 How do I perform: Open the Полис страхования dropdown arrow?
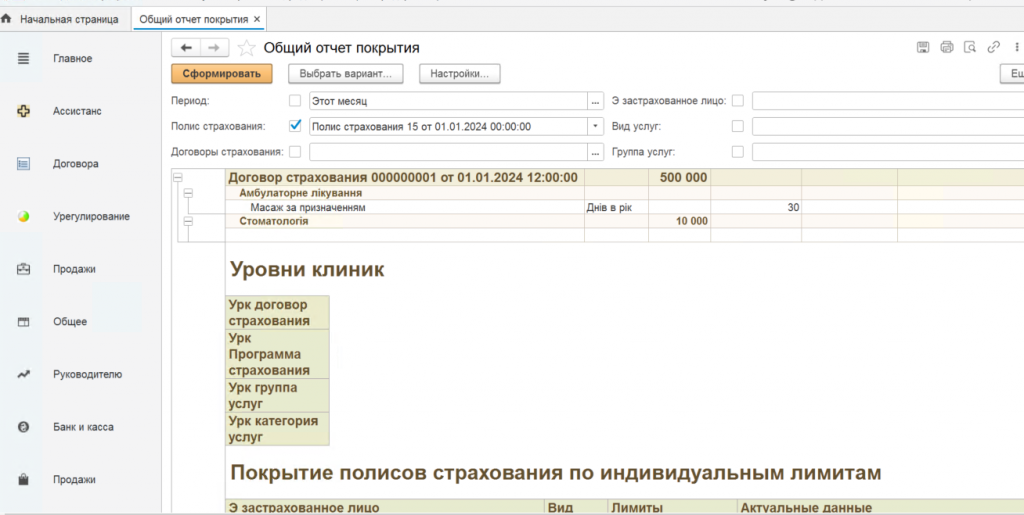tap(596, 127)
